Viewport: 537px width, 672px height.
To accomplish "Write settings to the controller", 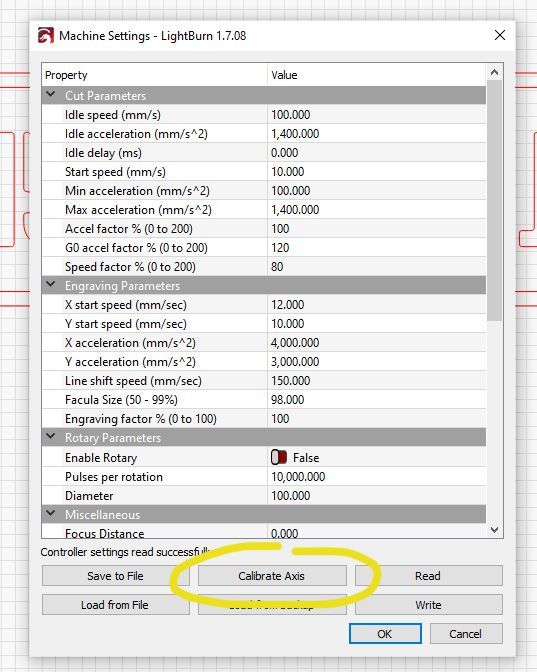I will 428,605.
